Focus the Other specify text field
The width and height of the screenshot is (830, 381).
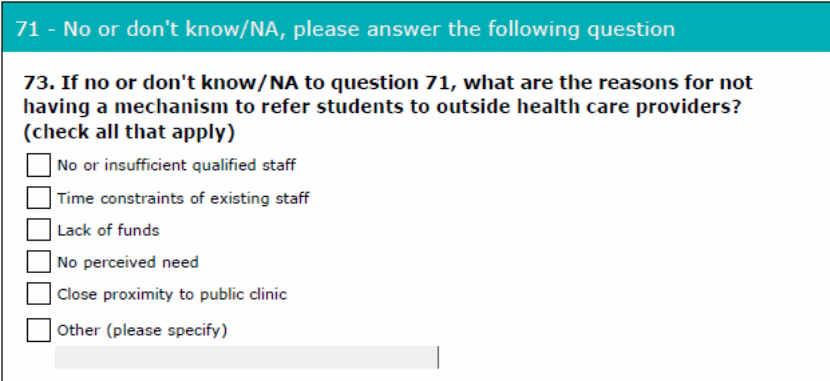click(247, 357)
